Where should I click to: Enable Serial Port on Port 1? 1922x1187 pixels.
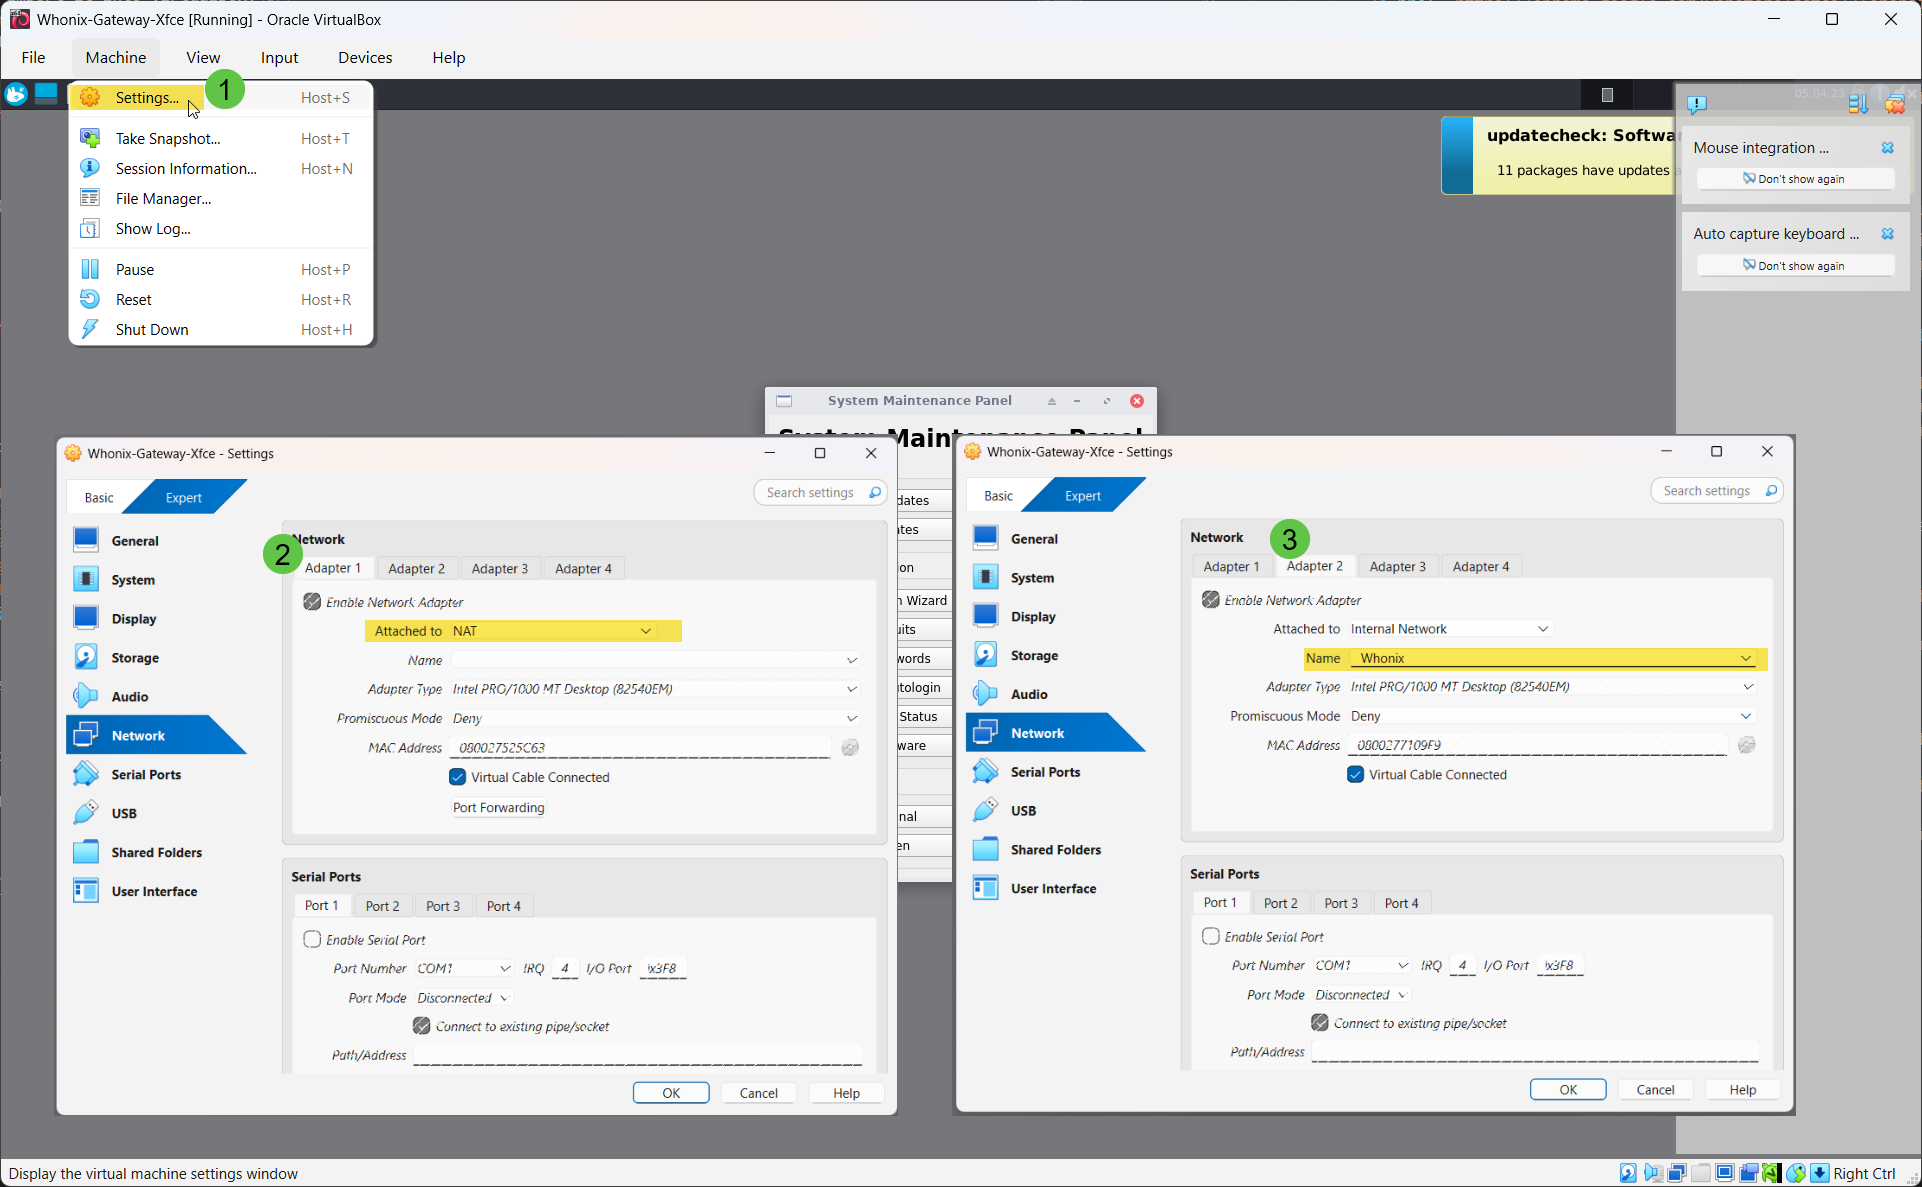[x=312, y=939]
